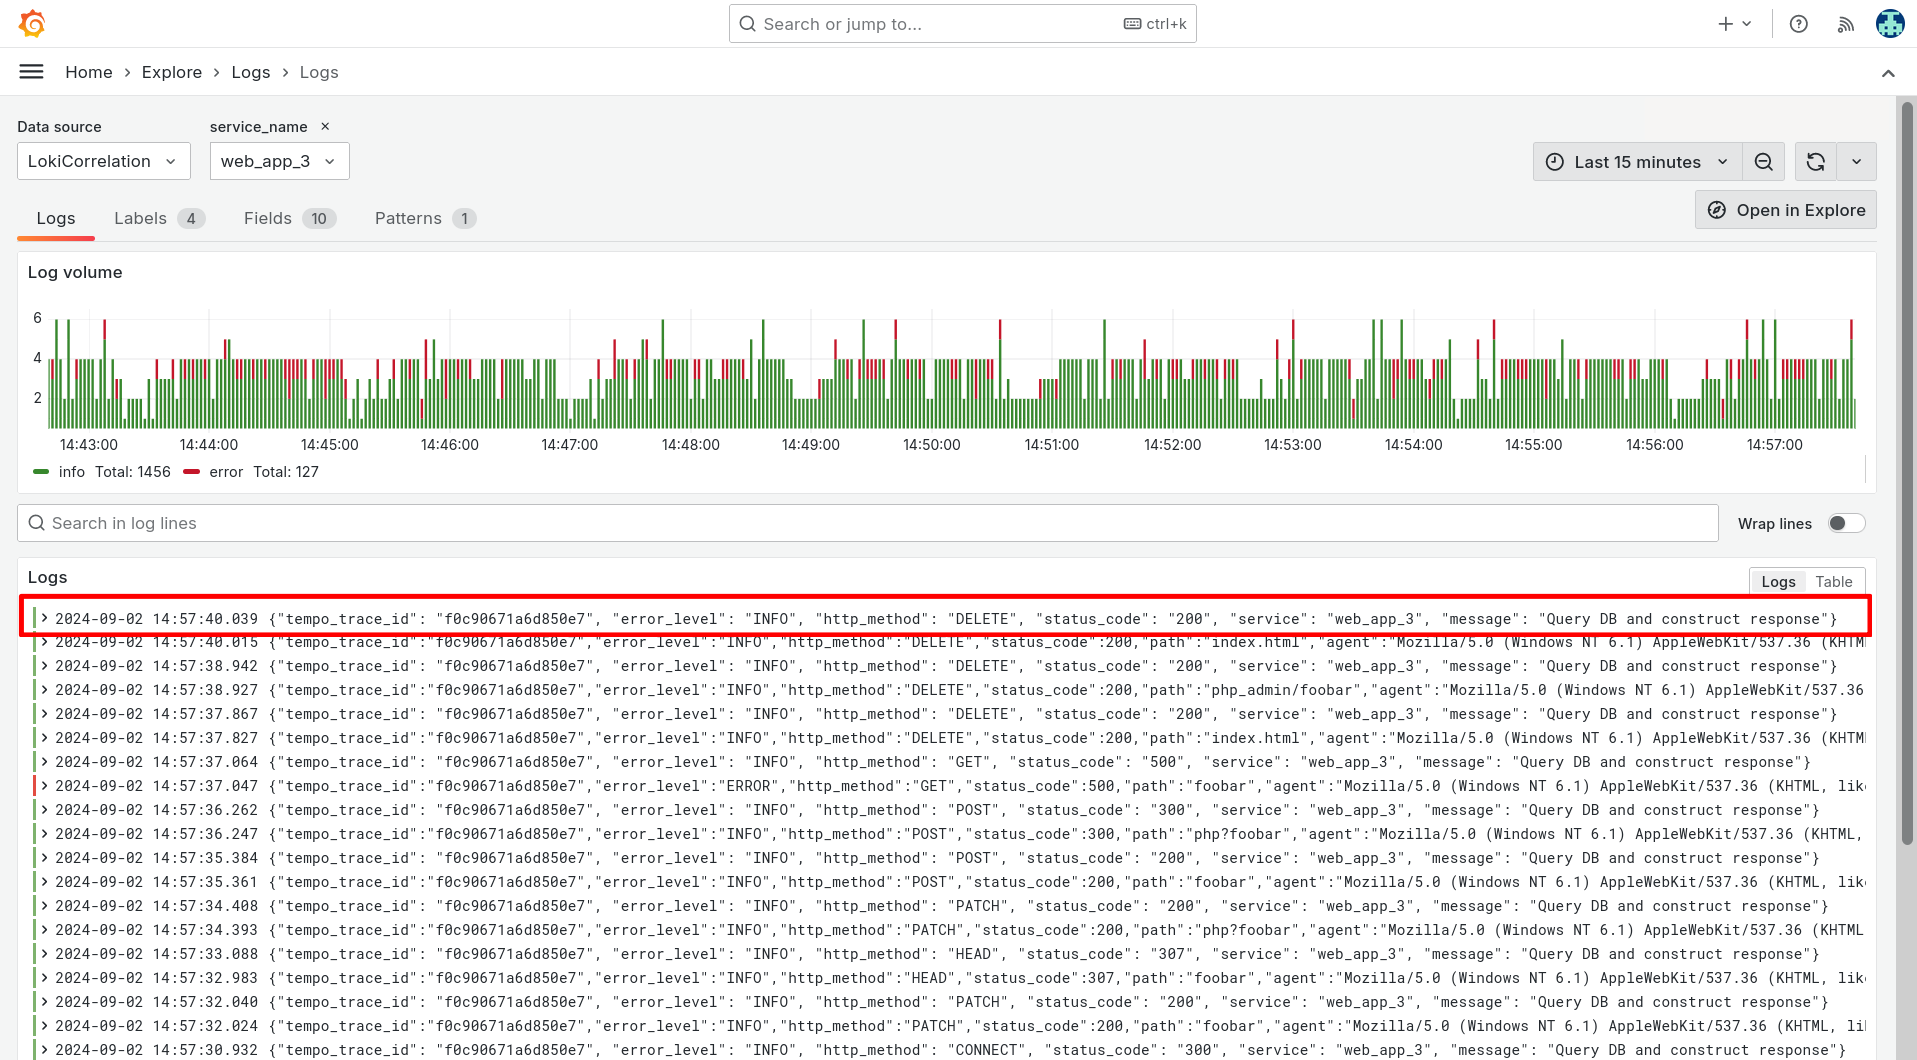1917x1060 pixels.
Task: Click the zoom out time range icon
Action: 1764,162
